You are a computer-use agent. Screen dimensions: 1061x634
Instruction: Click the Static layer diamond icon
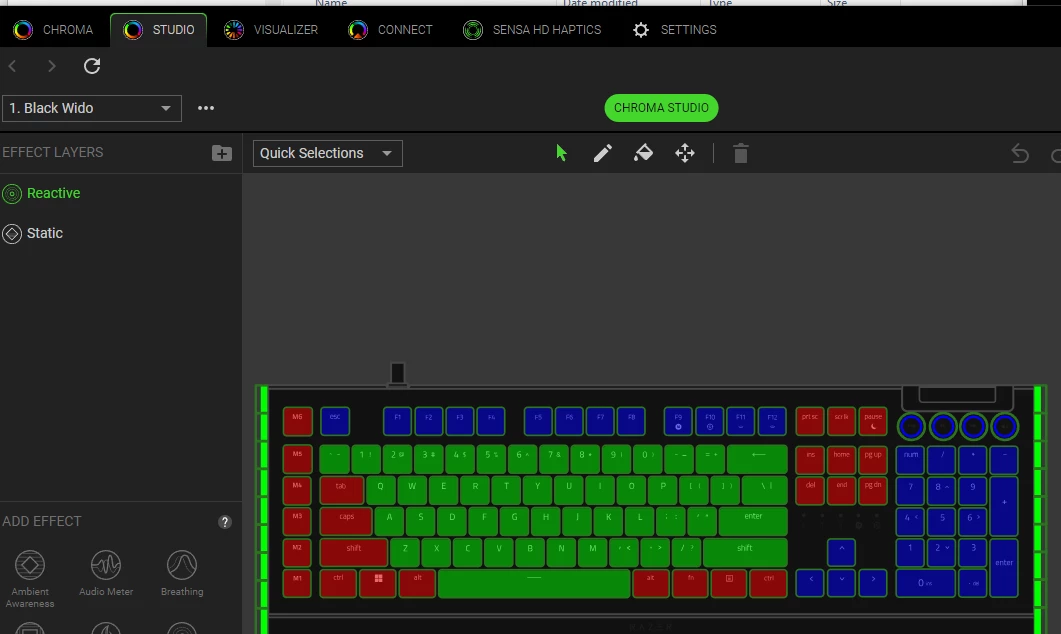pyautogui.click(x=12, y=234)
